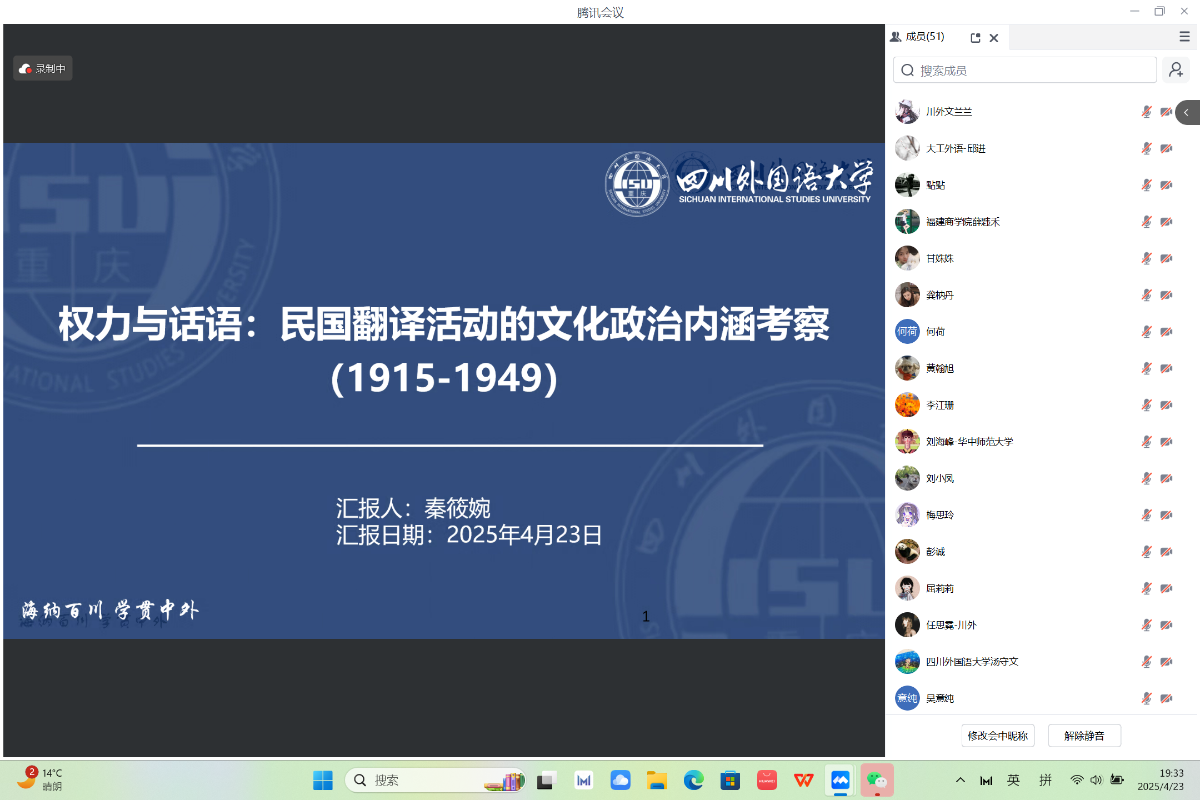Open WPS Office from the taskbar
This screenshot has height=800, width=1200.
(x=803, y=780)
